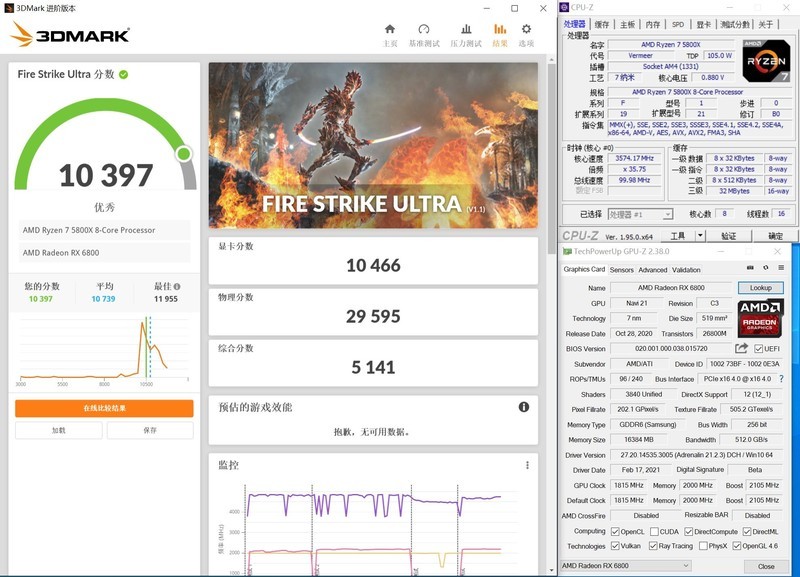This screenshot has width=800, height=577.
Task: Switch to the Sensors tab in GPU-Z
Action: click(x=621, y=270)
